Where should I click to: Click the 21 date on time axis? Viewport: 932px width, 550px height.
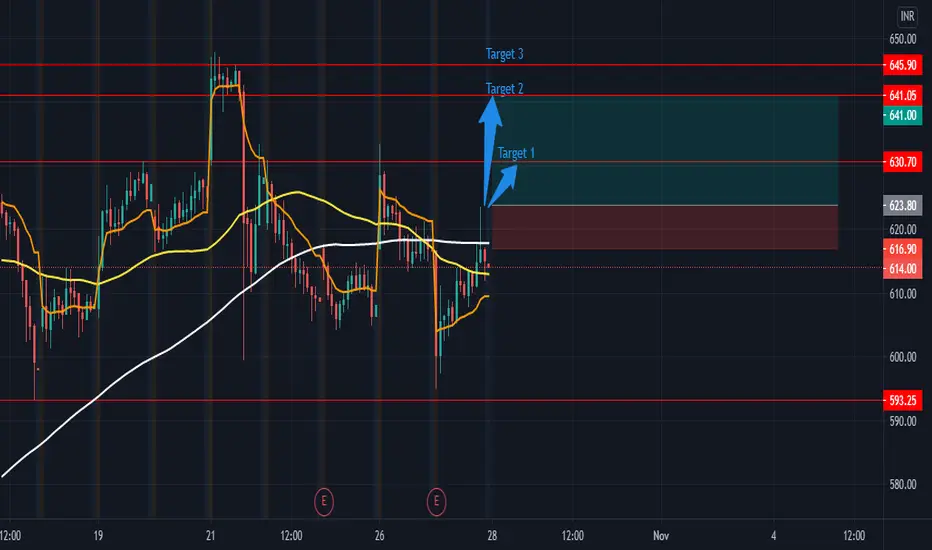pyautogui.click(x=210, y=536)
